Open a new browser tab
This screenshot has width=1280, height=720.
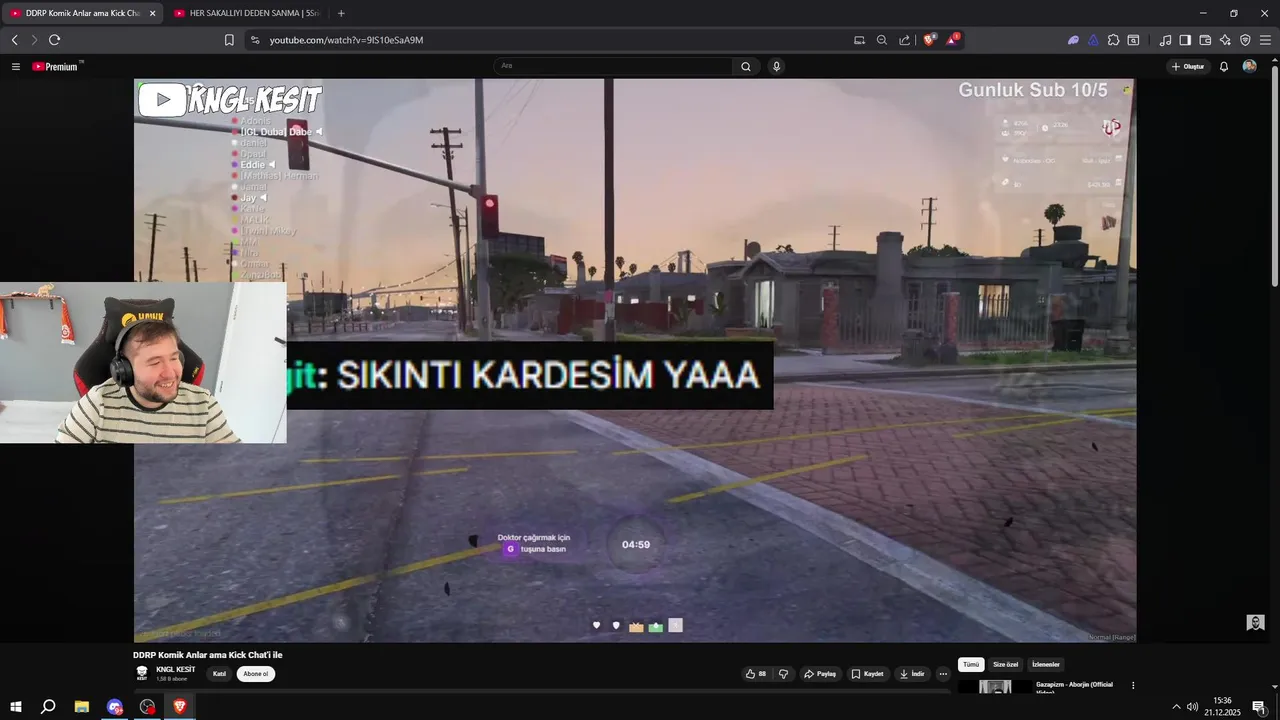coord(341,13)
